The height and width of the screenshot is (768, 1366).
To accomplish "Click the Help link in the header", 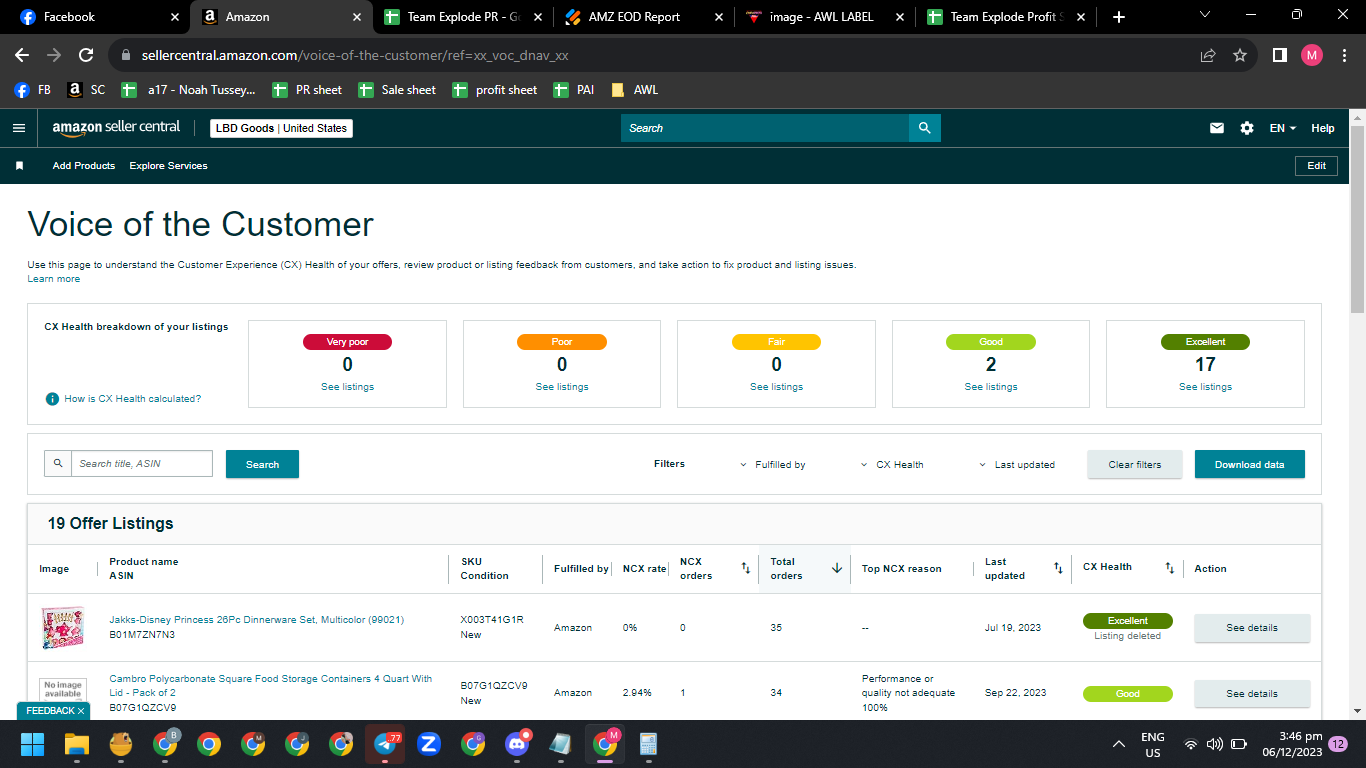I will pyautogui.click(x=1323, y=128).
